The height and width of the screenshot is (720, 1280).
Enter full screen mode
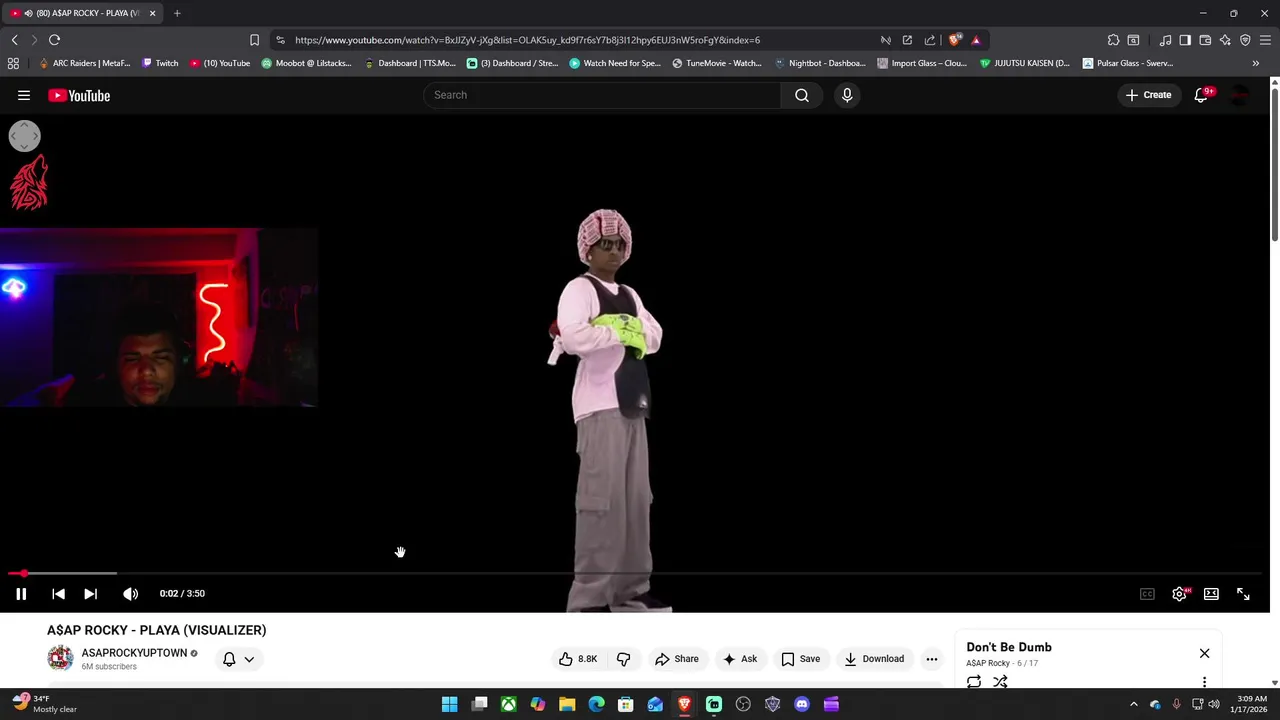click(1243, 594)
